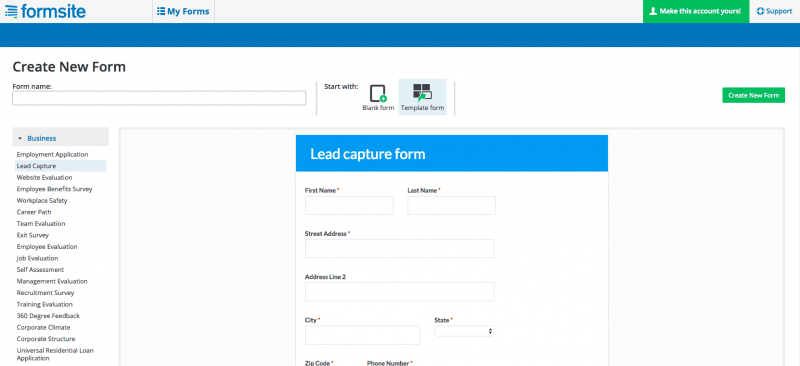
Task: Choose the Employee Benefits Survey template
Action: click(x=55, y=189)
